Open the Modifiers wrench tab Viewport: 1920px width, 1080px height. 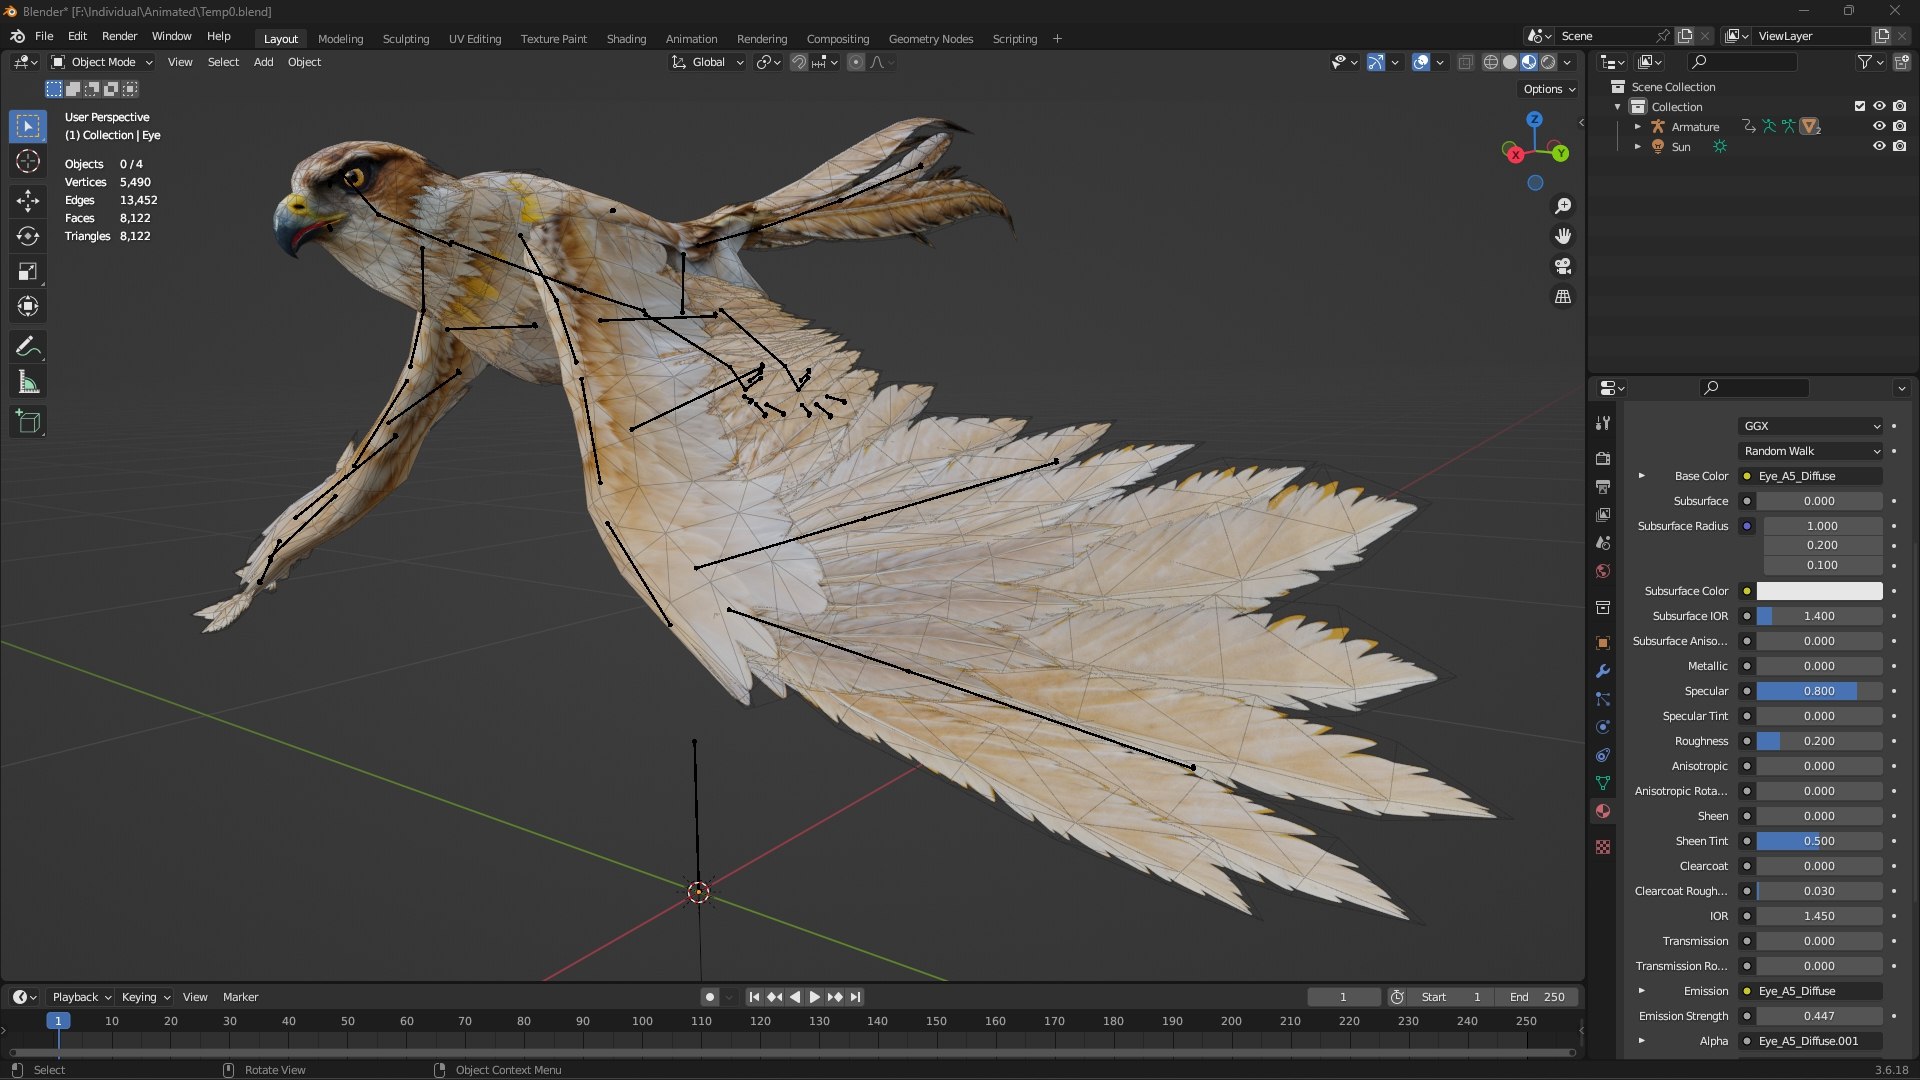point(1603,671)
